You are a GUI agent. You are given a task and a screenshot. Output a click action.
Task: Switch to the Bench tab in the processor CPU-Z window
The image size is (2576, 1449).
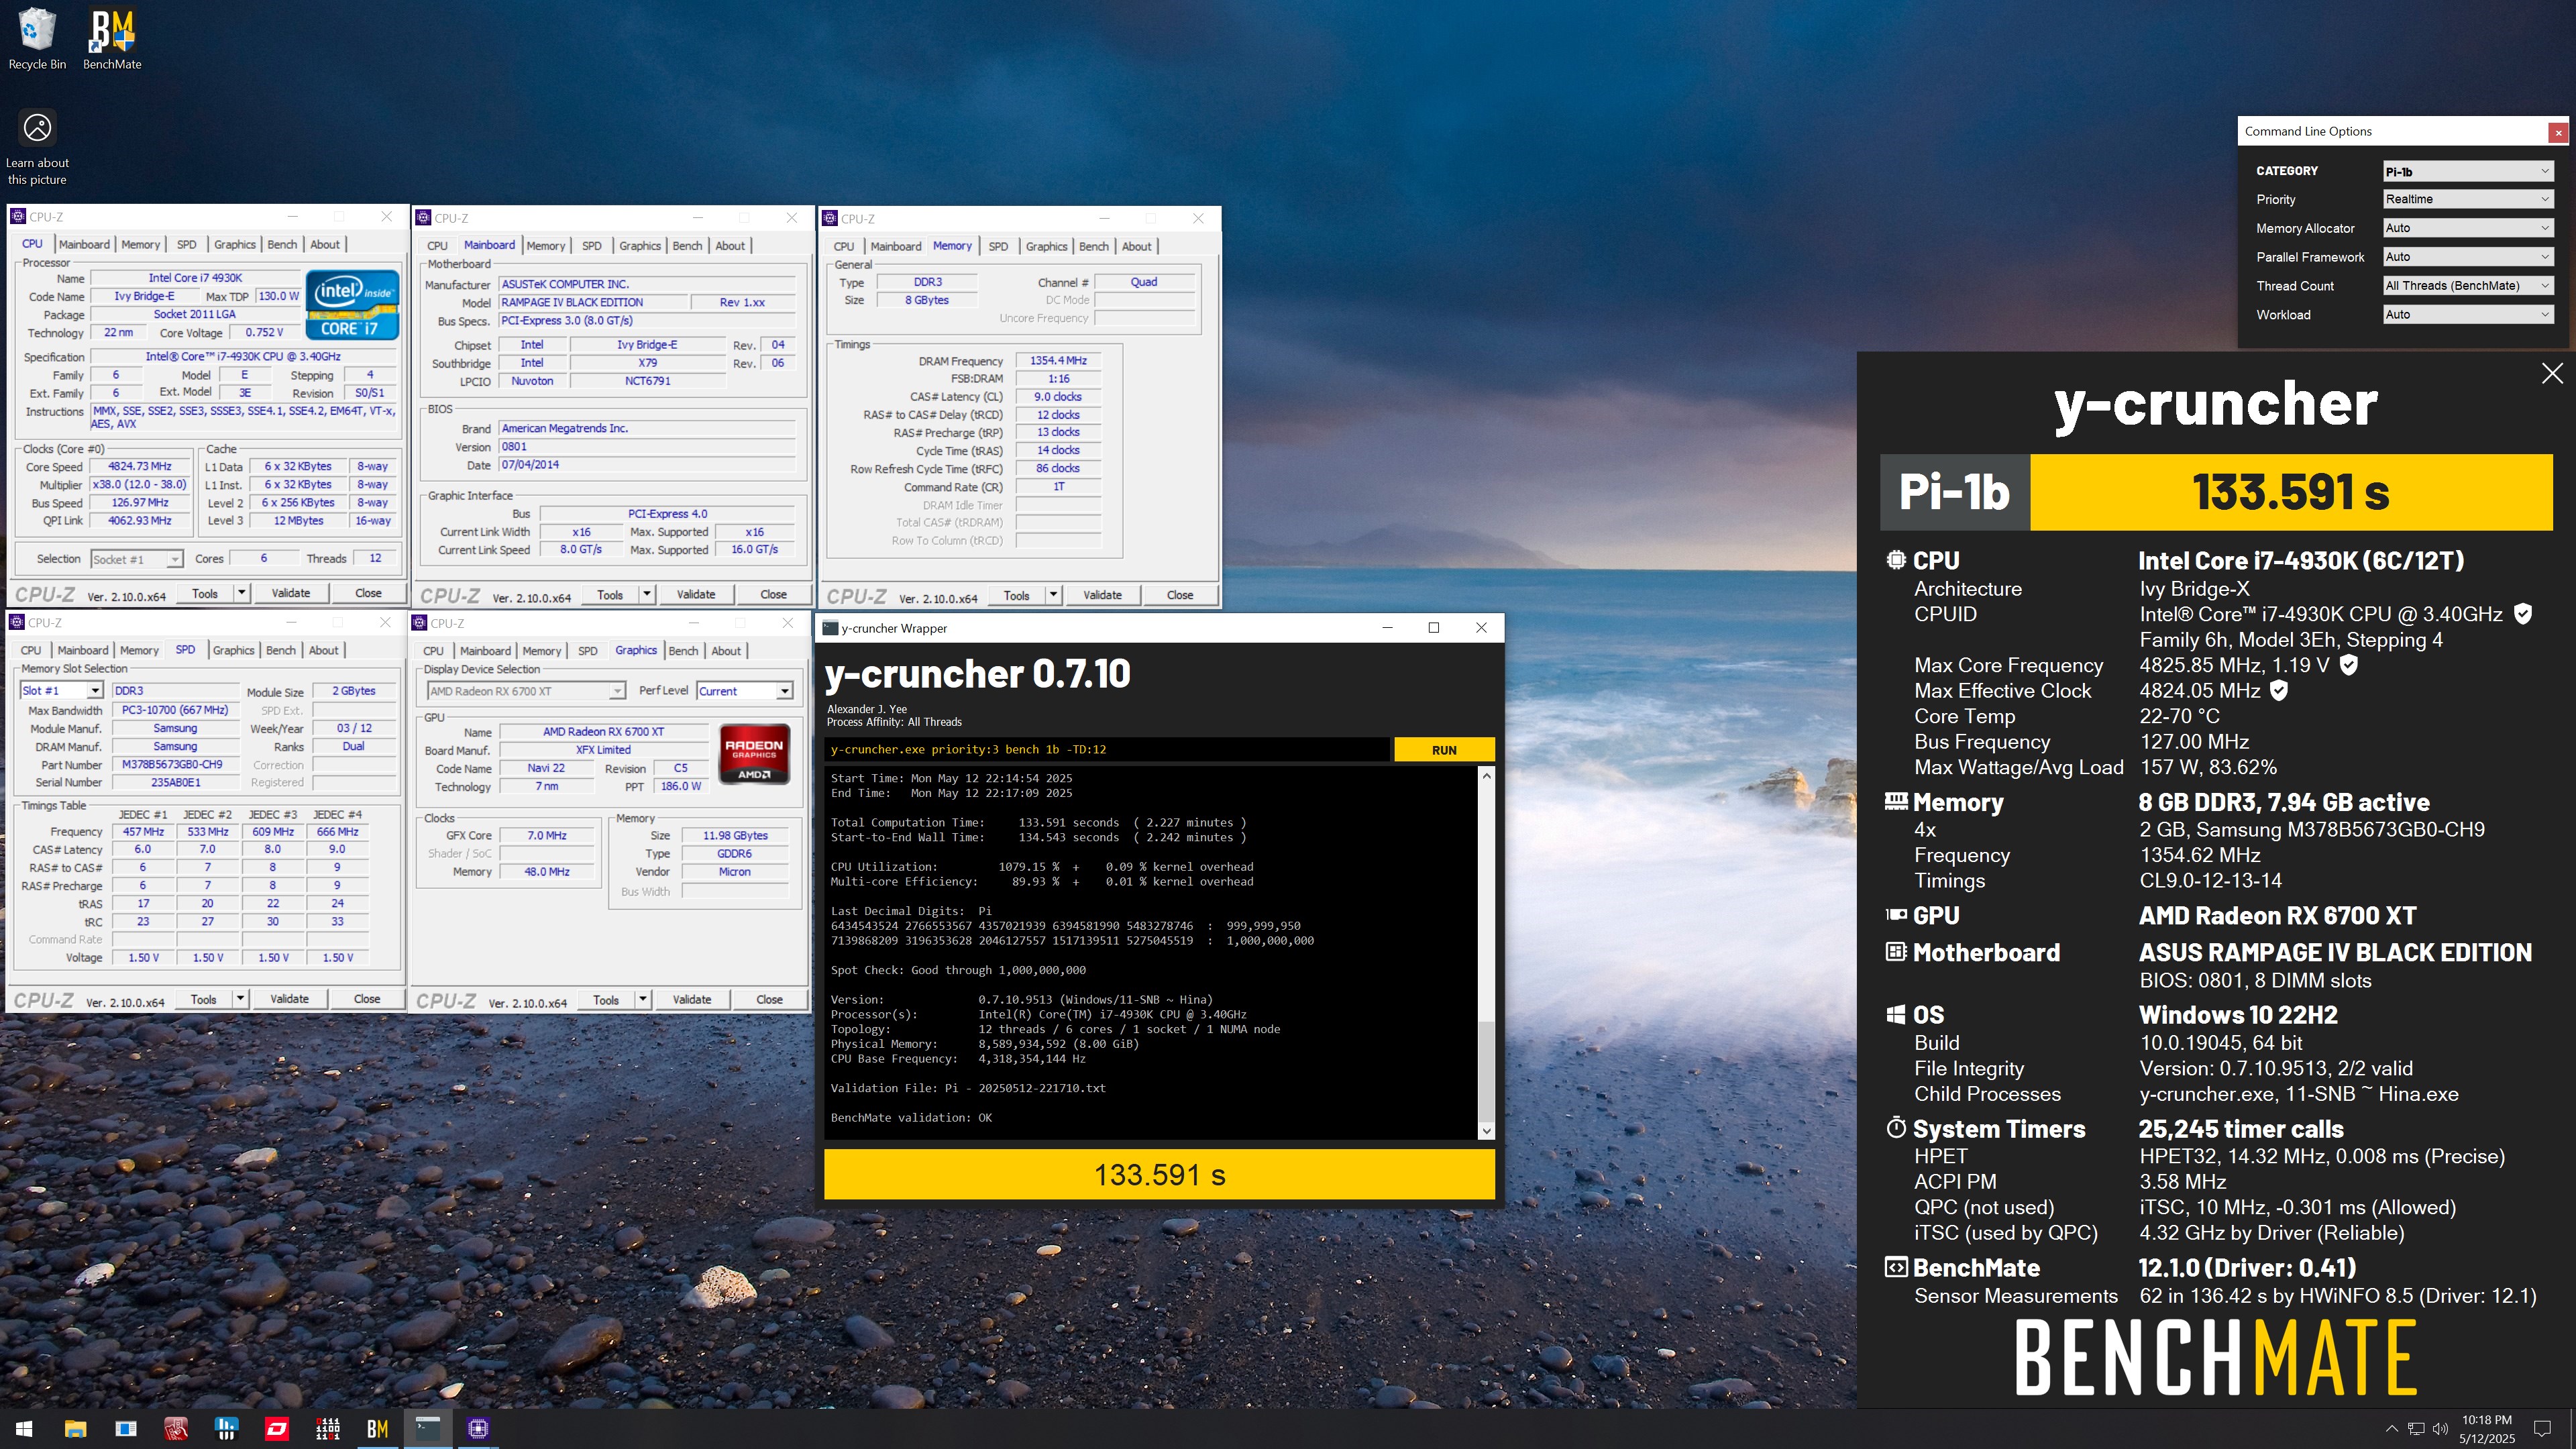(282, 244)
